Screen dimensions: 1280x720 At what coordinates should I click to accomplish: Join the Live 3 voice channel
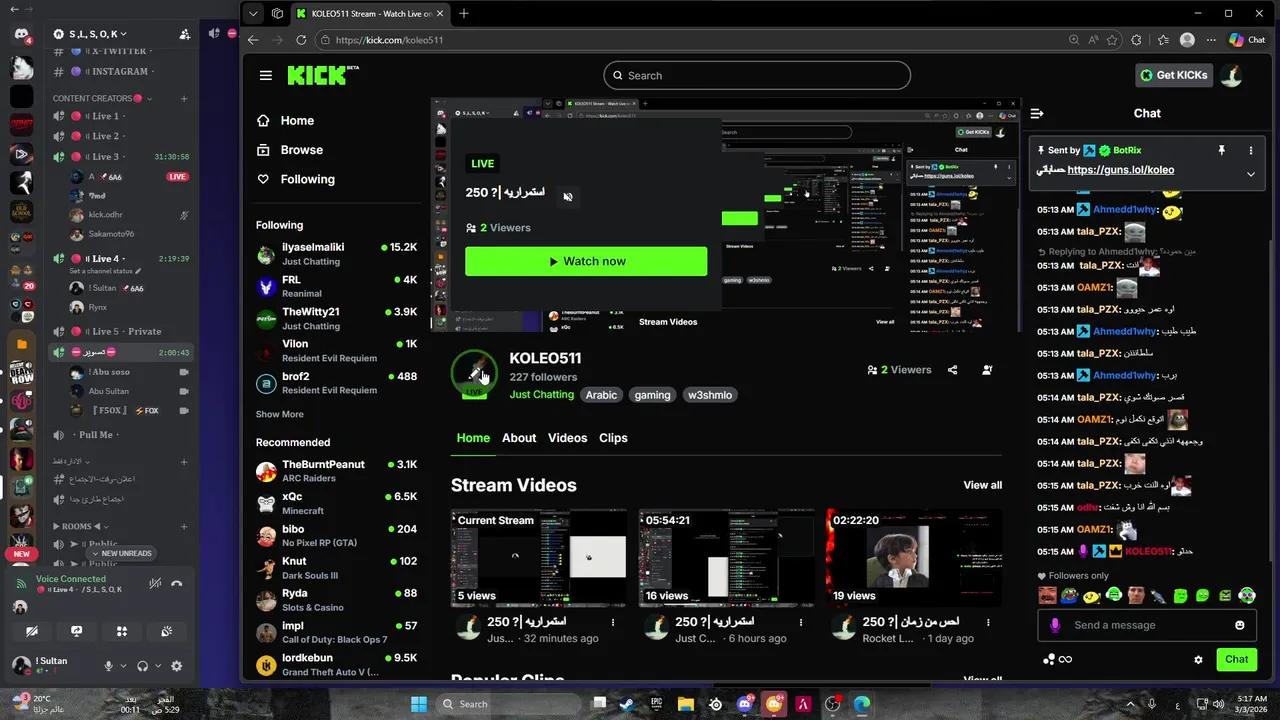(x=121, y=157)
